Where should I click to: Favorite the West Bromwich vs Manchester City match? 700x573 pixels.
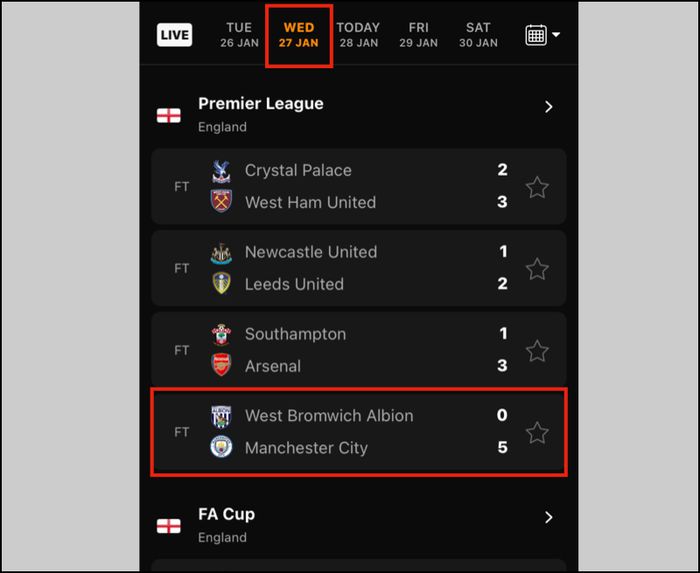[x=537, y=432]
